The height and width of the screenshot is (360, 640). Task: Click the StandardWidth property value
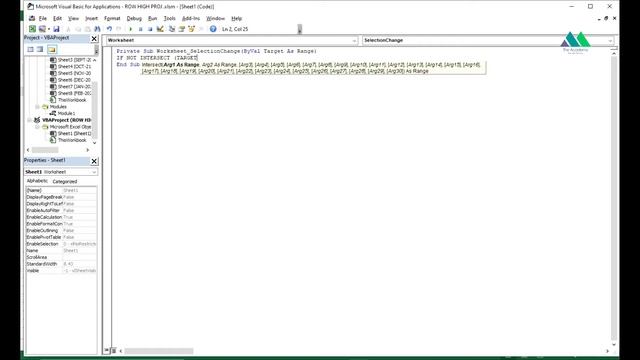tap(80, 264)
